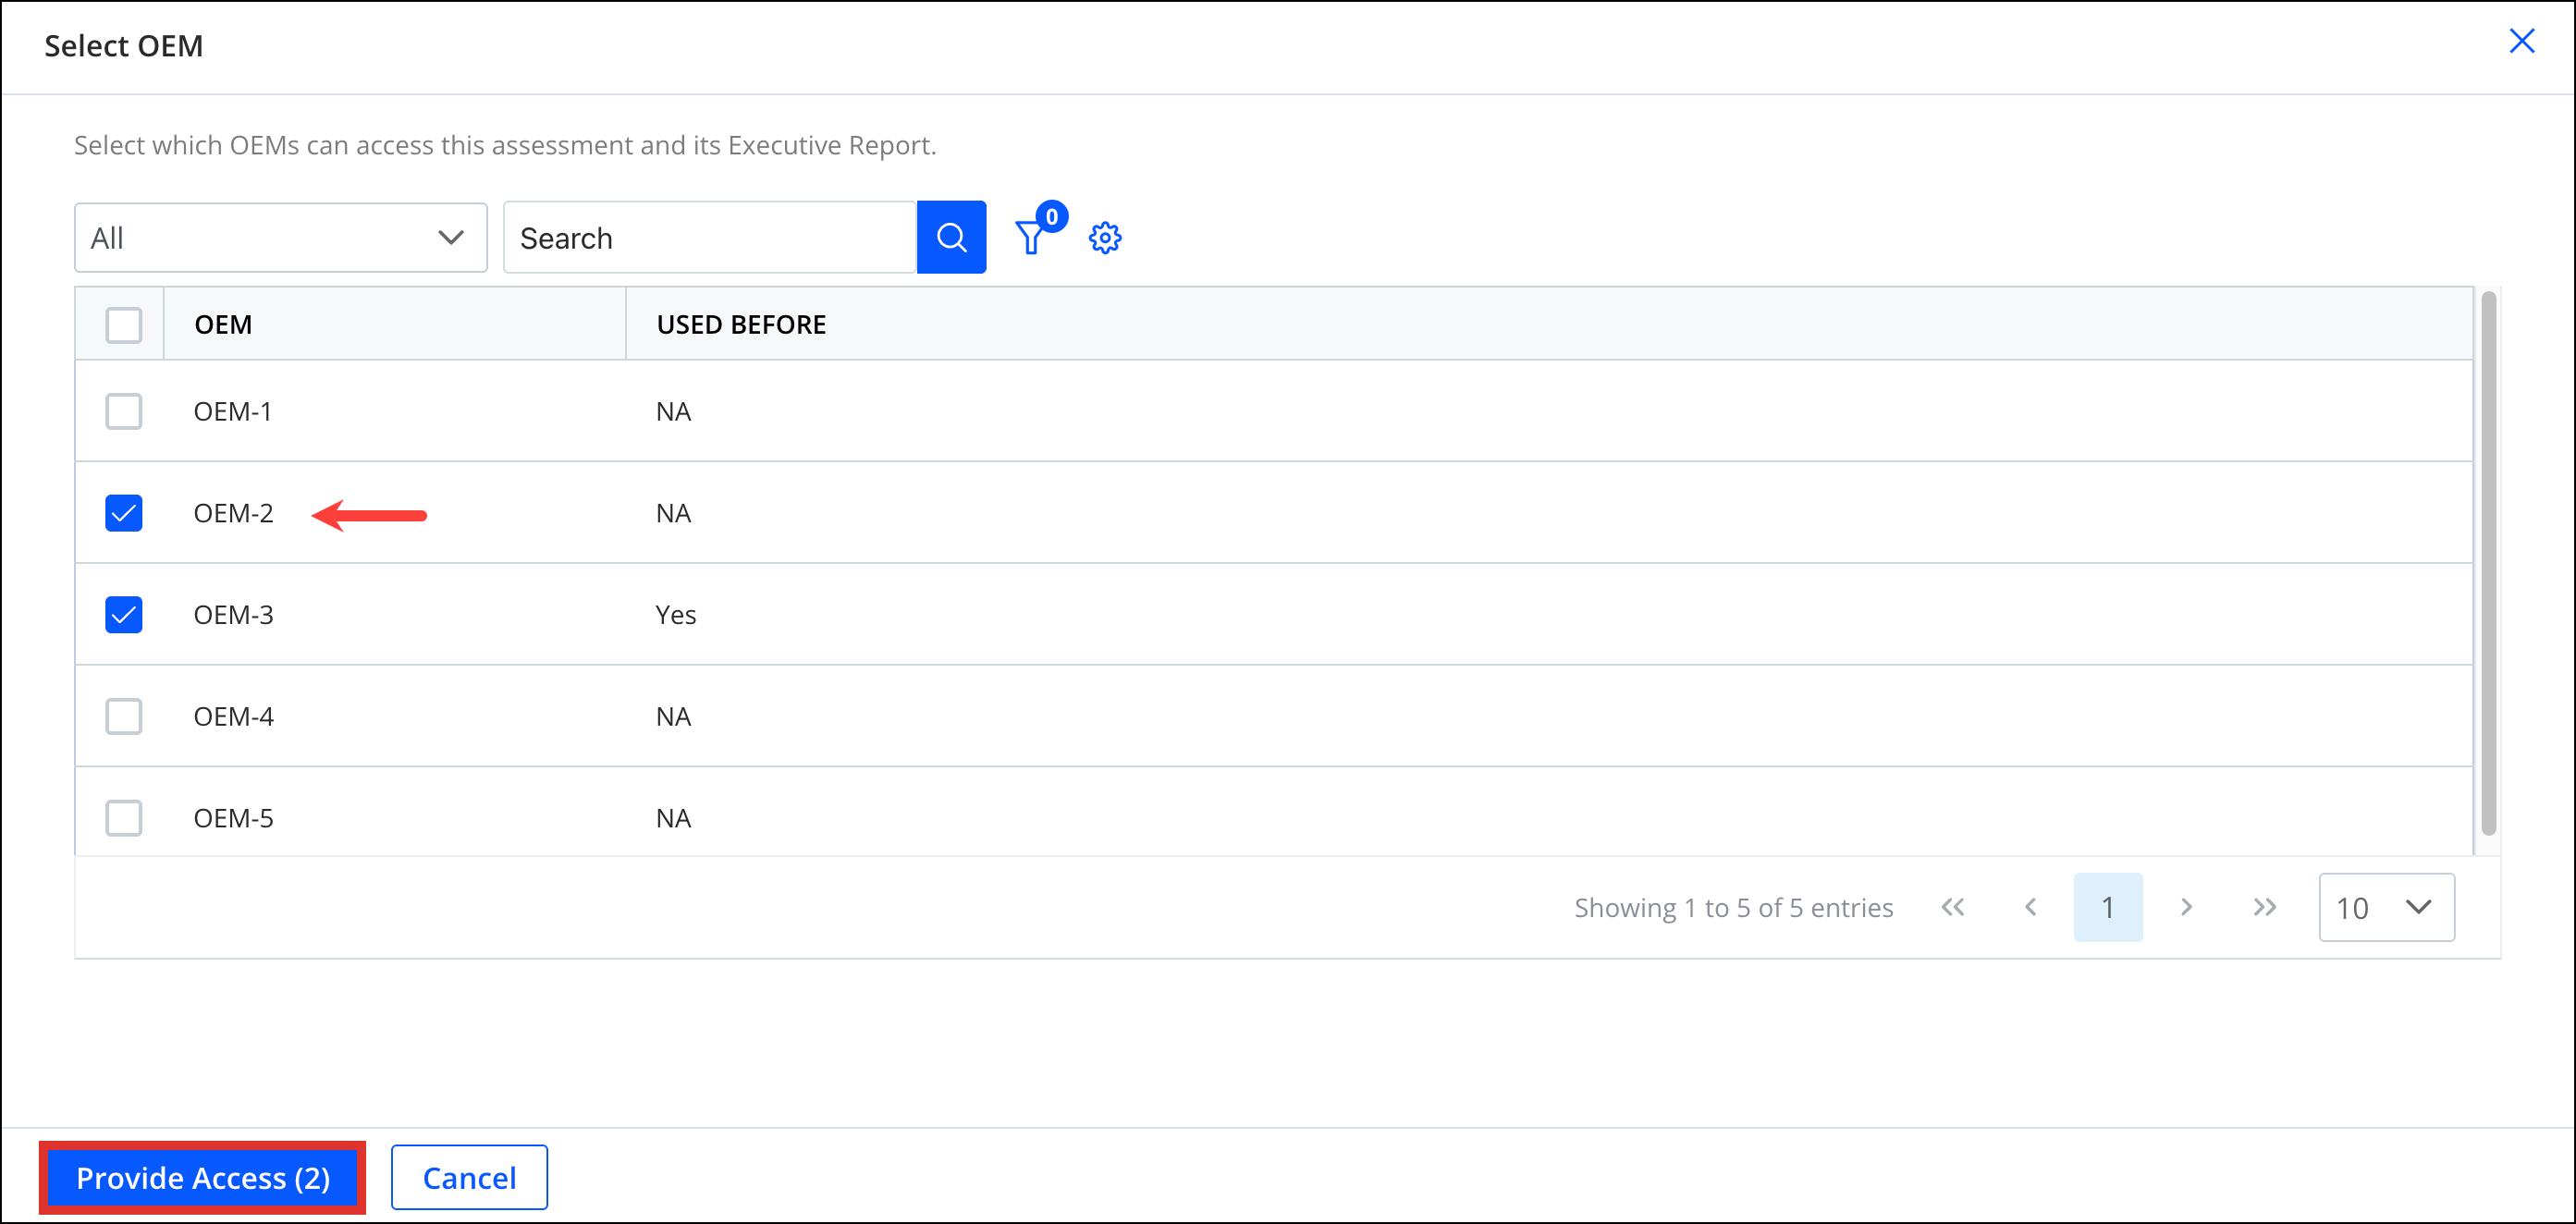
Task: Go to first page of entries
Action: point(1952,907)
